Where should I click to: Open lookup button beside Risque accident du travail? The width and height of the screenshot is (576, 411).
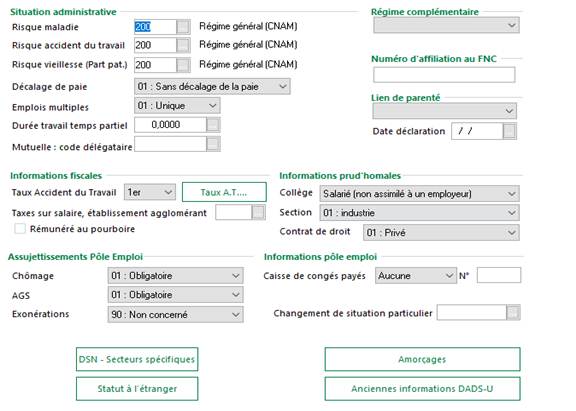coord(183,45)
